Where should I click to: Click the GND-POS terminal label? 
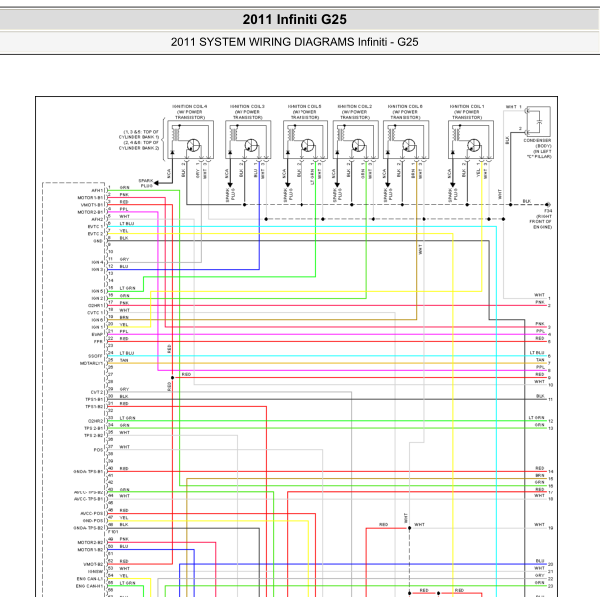(x=93, y=520)
